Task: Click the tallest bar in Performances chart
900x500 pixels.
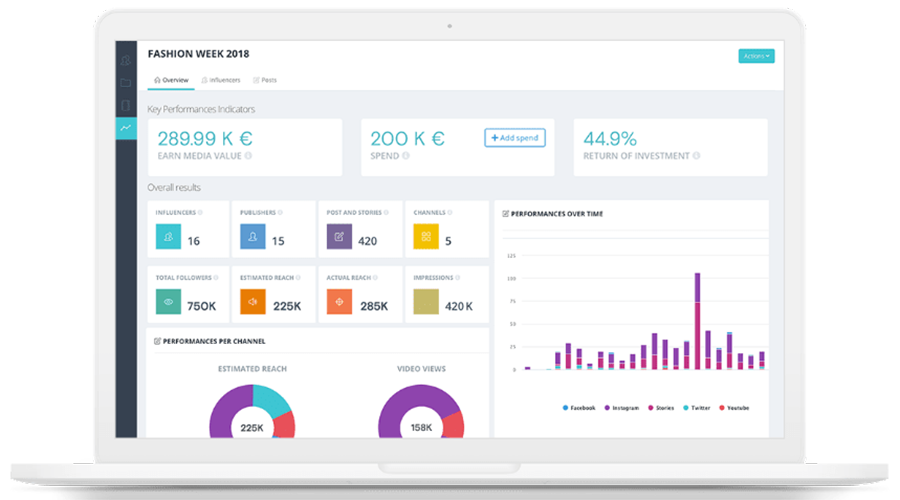Action: click(x=697, y=320)
